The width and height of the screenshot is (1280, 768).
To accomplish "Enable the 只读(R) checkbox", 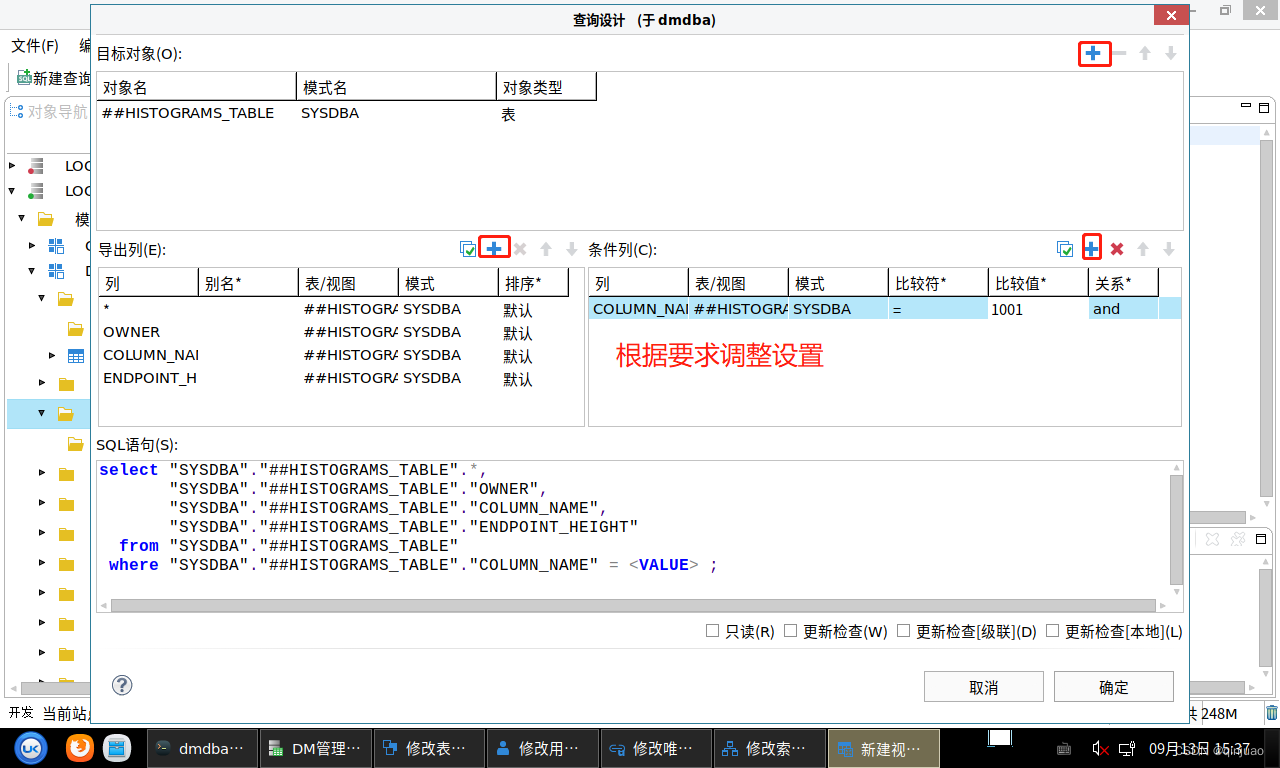I will (x=712, y=631).
